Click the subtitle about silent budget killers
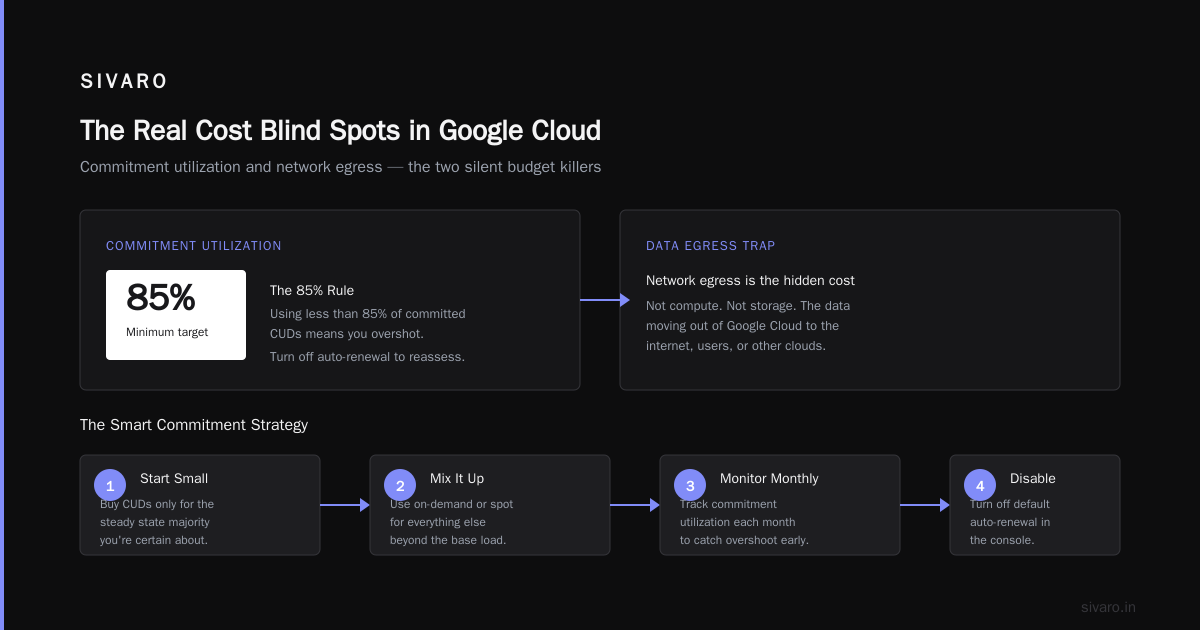 click(340, 167)
